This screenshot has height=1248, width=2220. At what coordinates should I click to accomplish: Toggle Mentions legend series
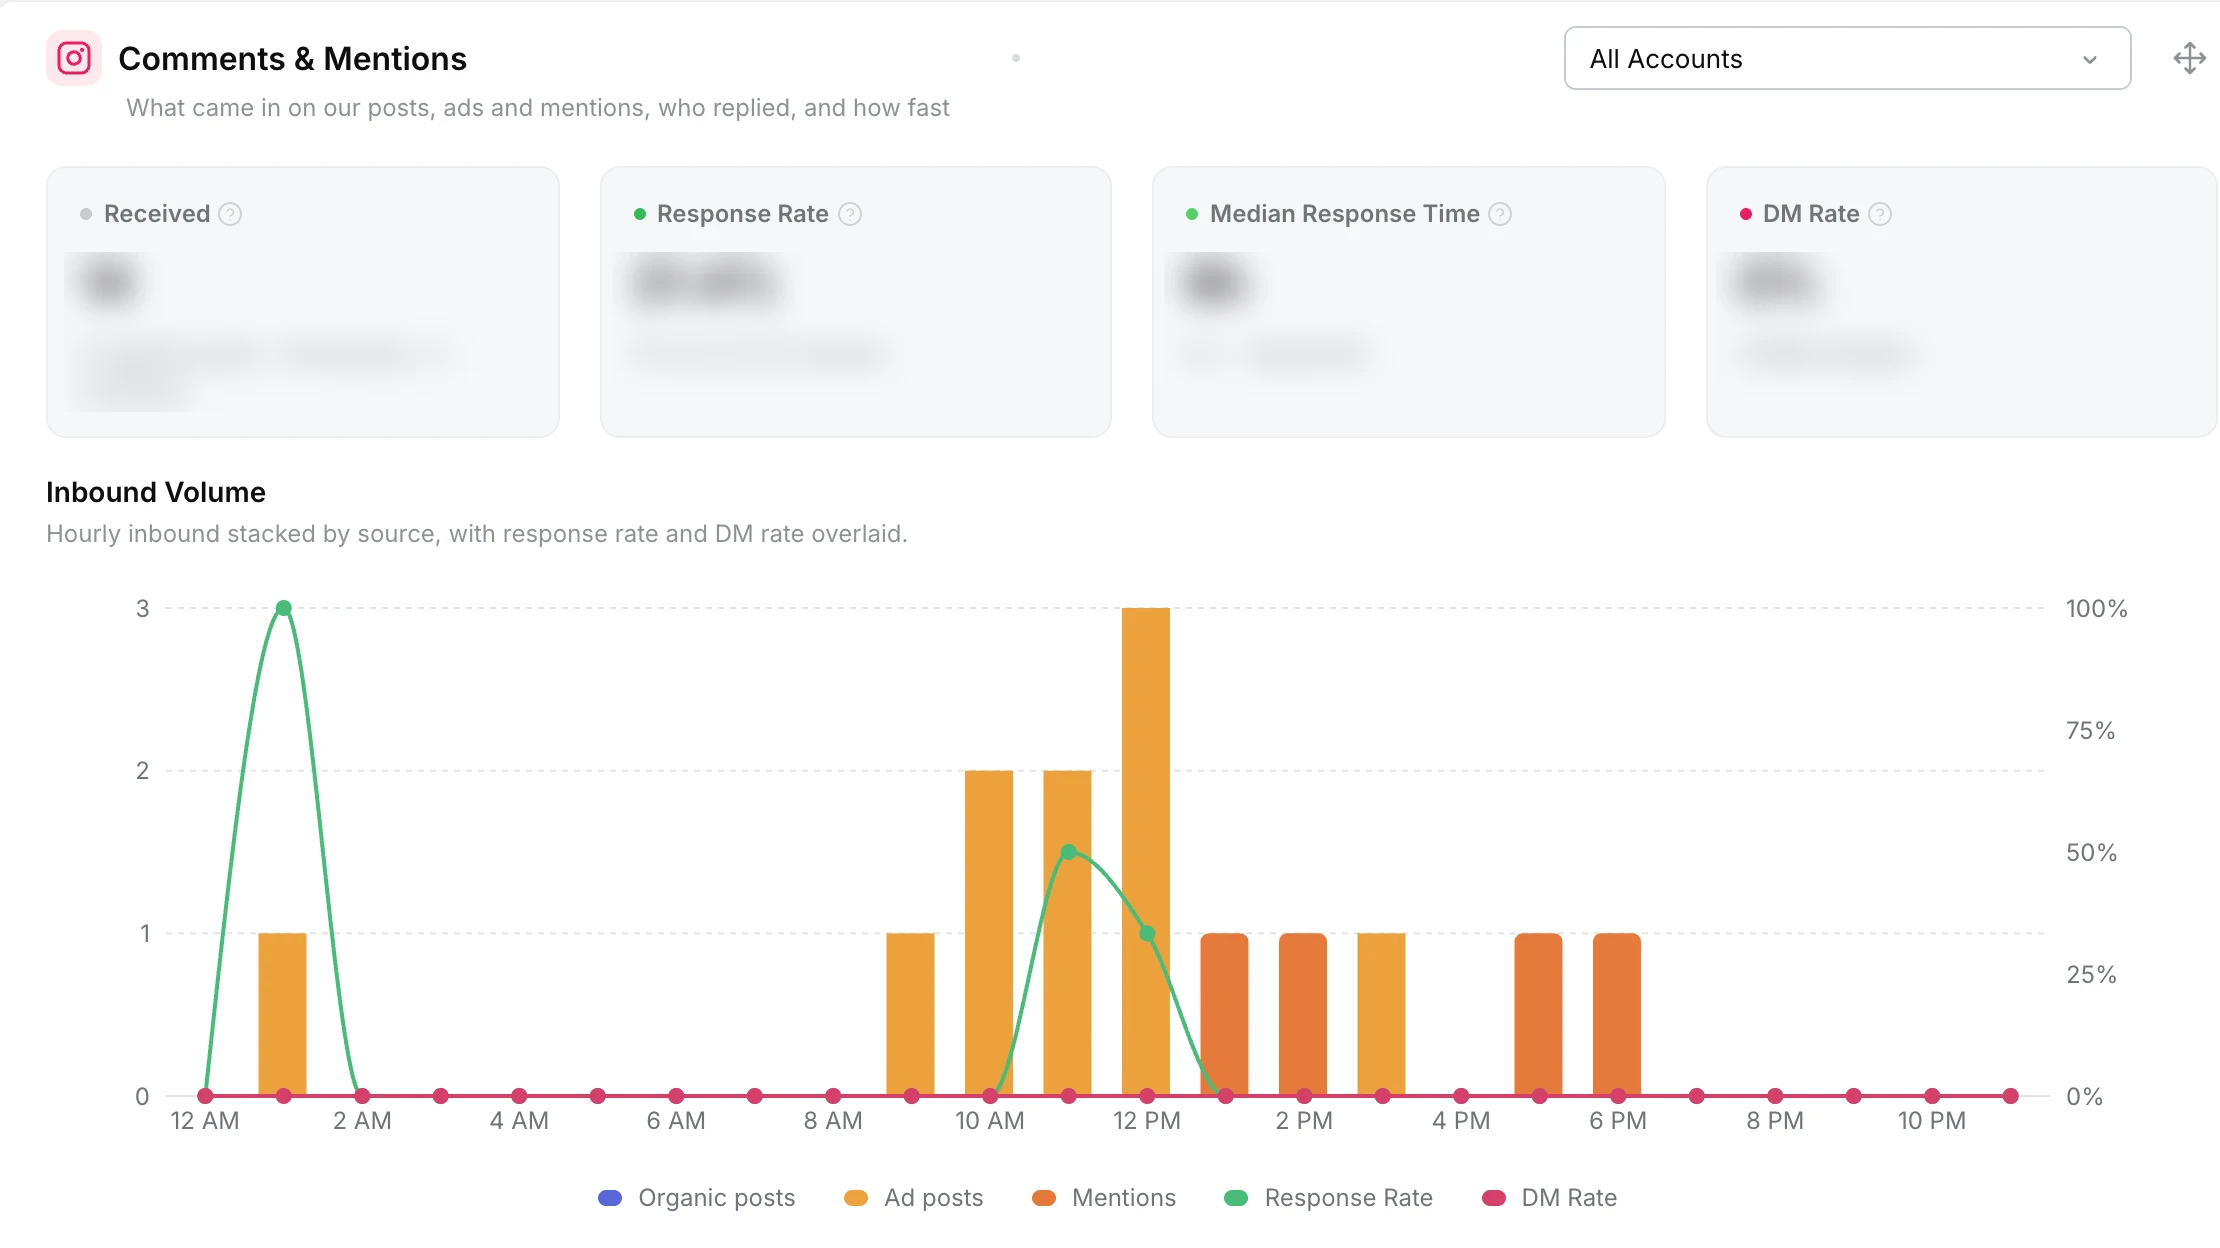1103,1198
